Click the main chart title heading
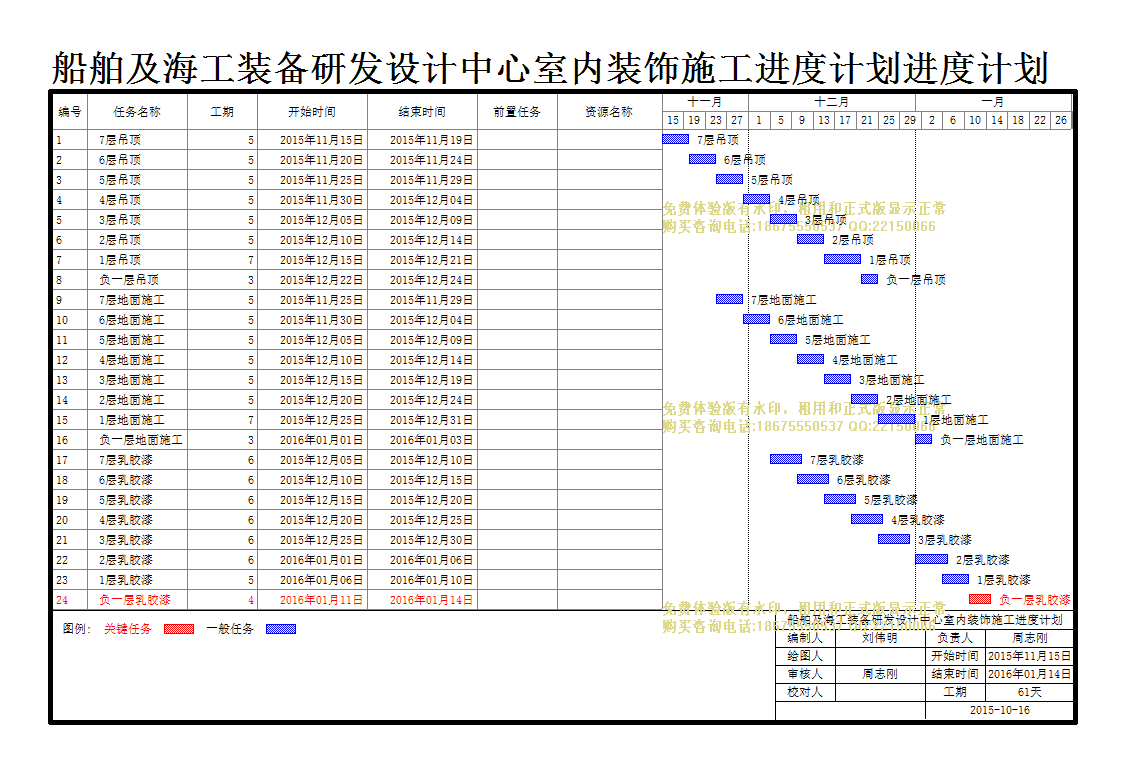 (551, 69)
